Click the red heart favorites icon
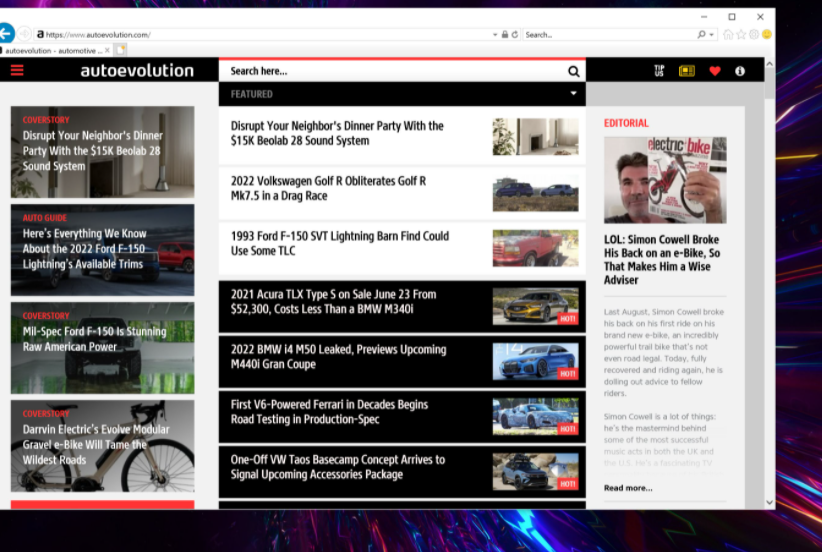Image resolution: width=822 pixels, height=552 pixels. [714, 71]
